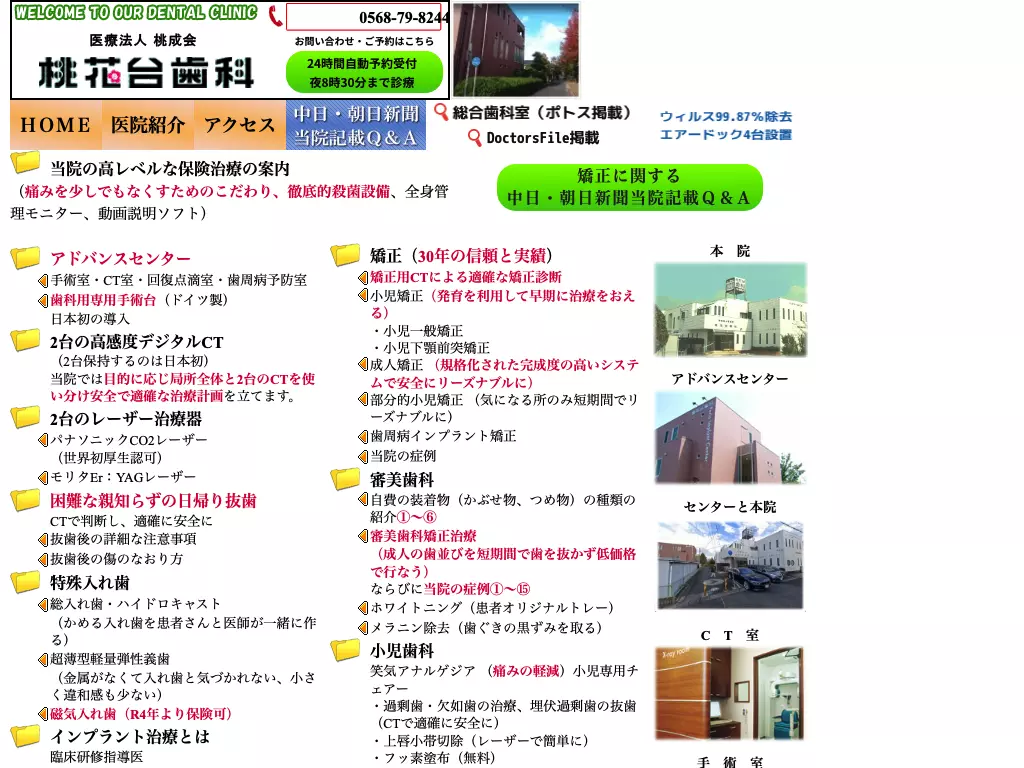Click folder icon beside 特殊入れ歯

(x=25, y=581)
